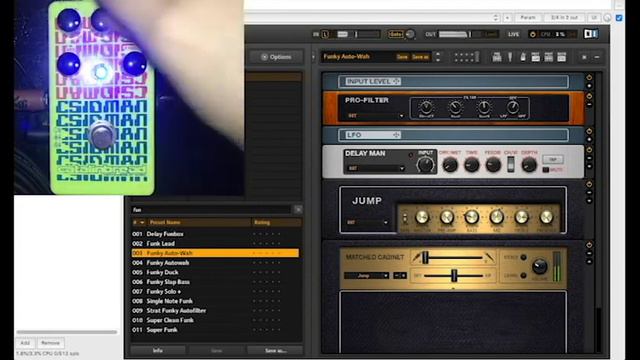Show the tuner via tuning fork icon
Viewport: 640px width, 360px height.
pyautogui.click(x=510, y=57)
